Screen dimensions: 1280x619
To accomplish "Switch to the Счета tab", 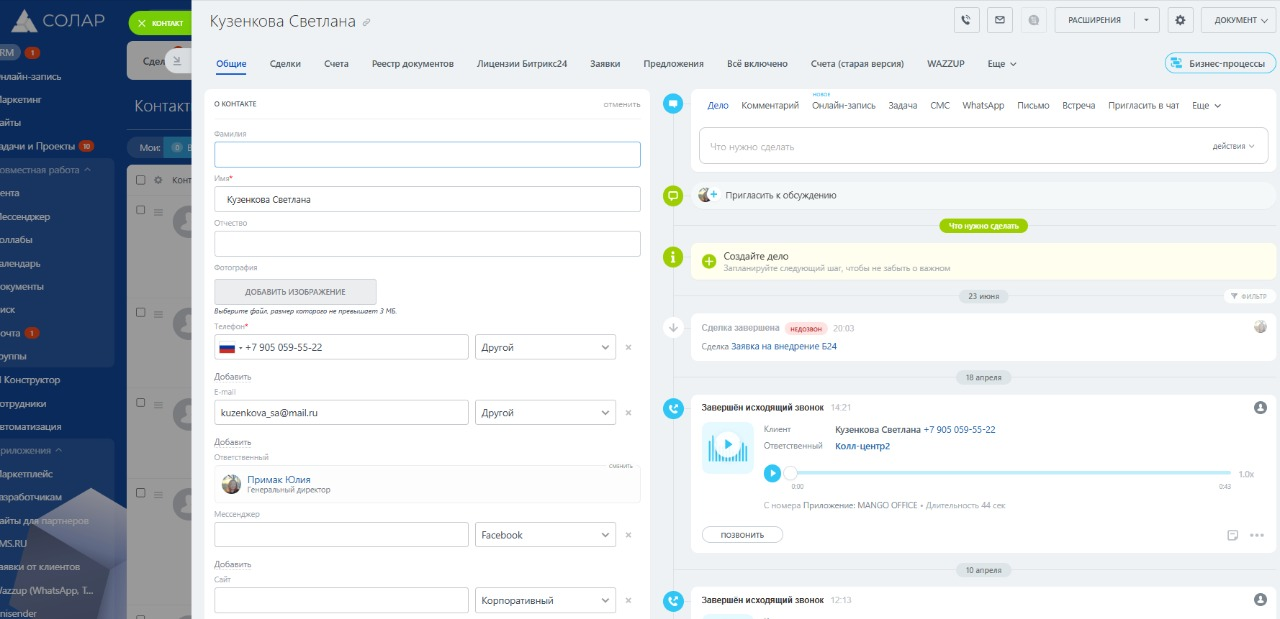I will pyautogui.click(x=336, y=63).
